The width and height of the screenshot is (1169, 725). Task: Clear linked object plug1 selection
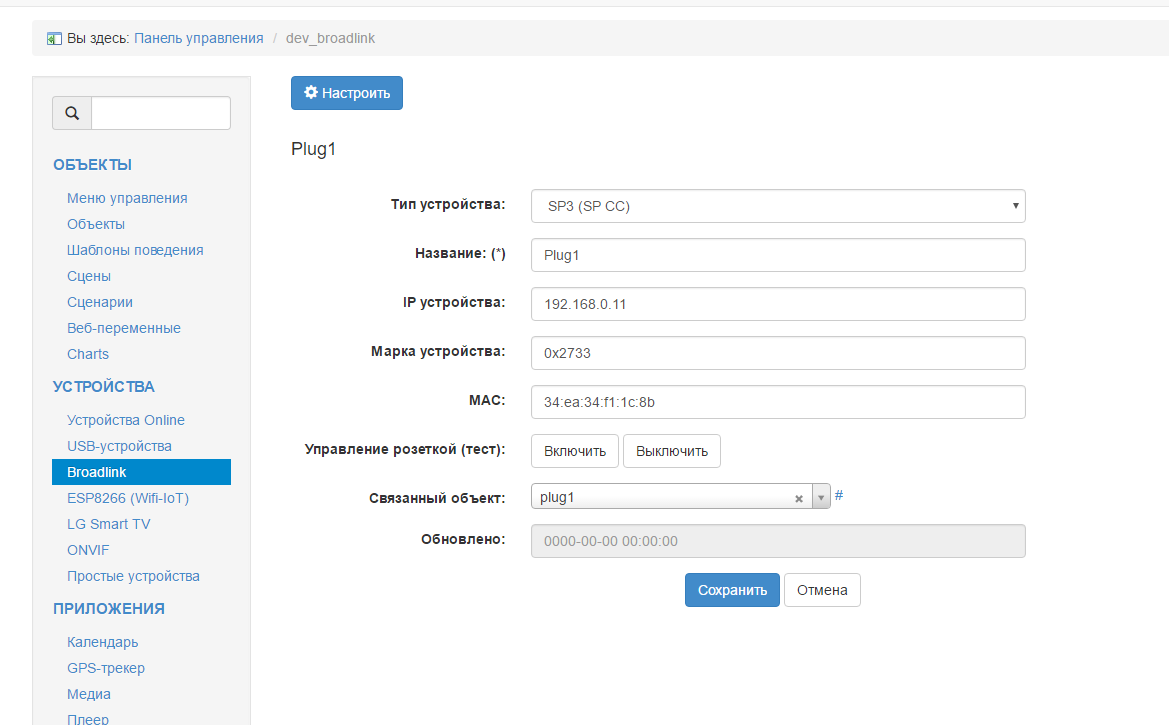pos(798,498)
